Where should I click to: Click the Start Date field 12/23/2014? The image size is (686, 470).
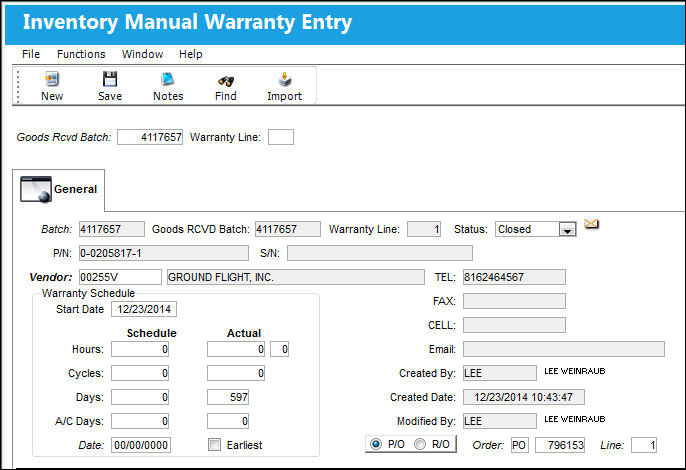click(144, 309)
